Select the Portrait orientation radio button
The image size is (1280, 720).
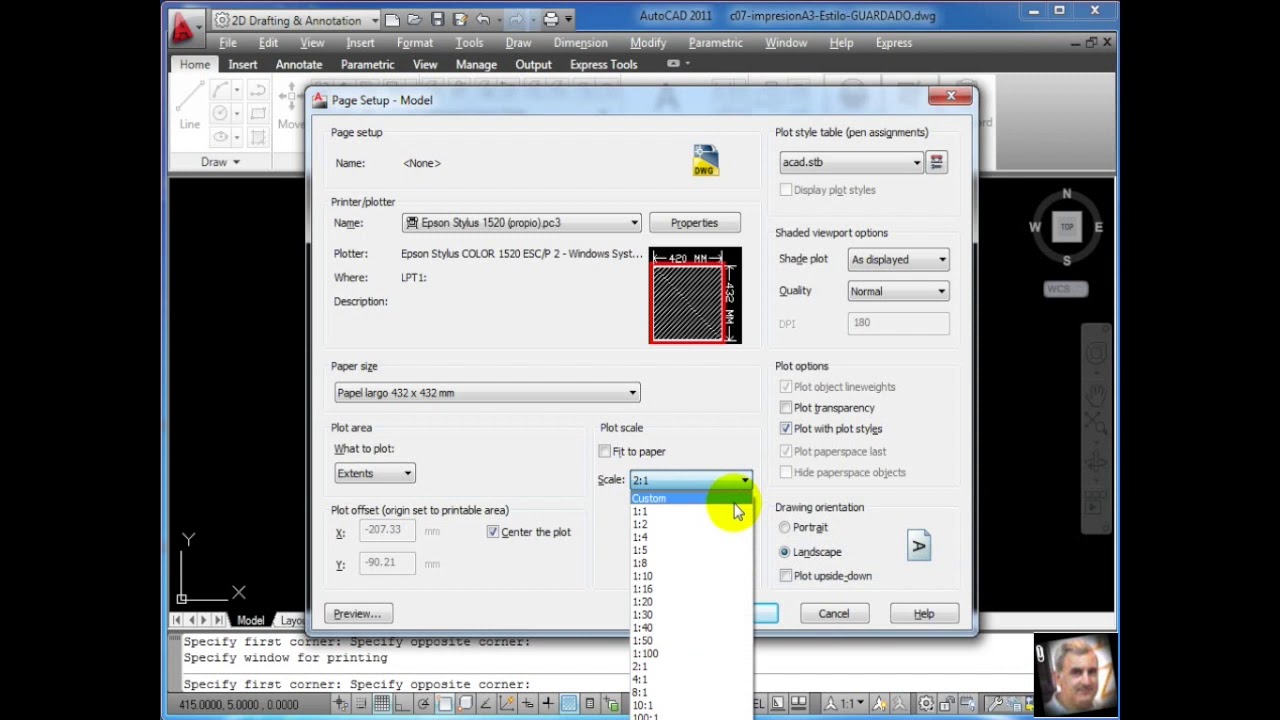(x=784, y=528)
